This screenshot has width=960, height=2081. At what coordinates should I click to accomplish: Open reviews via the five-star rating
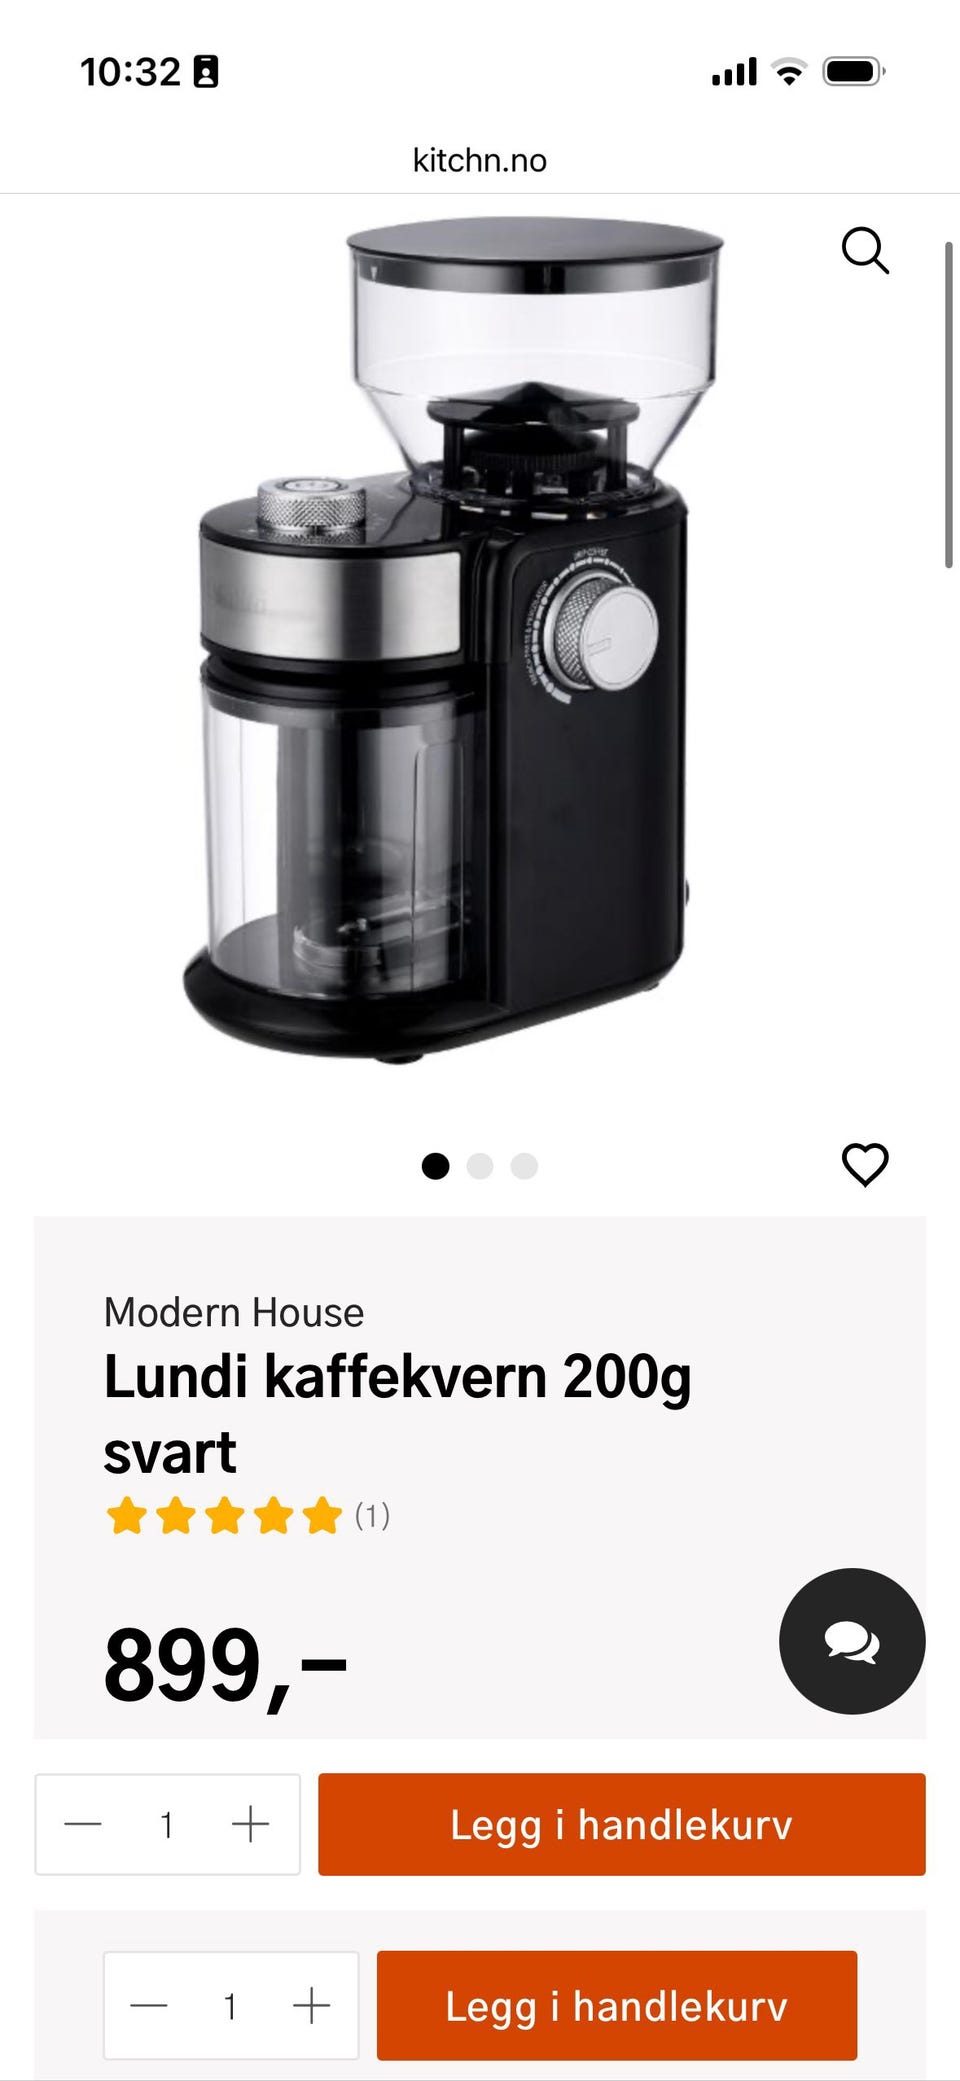tap(224, 1516)
